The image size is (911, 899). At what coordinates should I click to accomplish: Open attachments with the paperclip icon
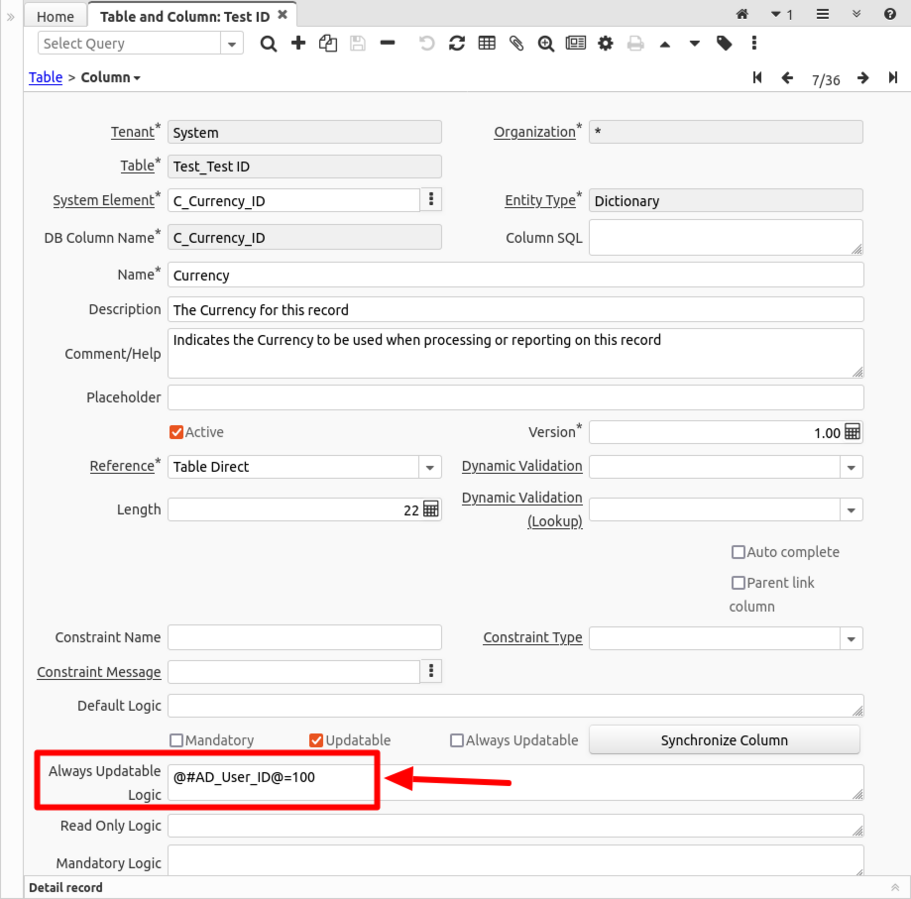[516, 44]
